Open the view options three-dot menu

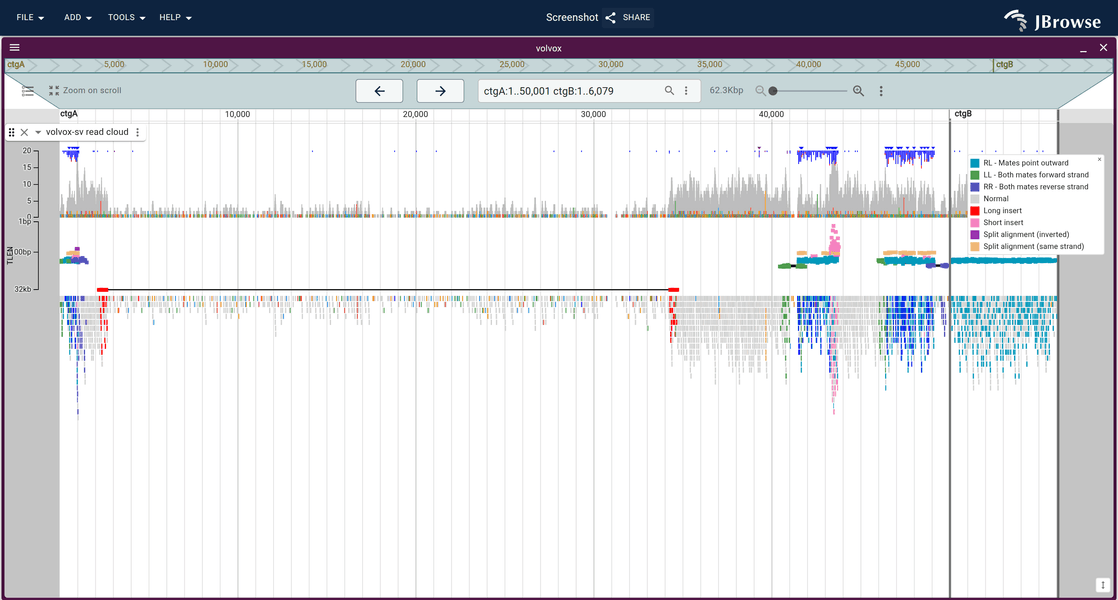pos(881,90)
